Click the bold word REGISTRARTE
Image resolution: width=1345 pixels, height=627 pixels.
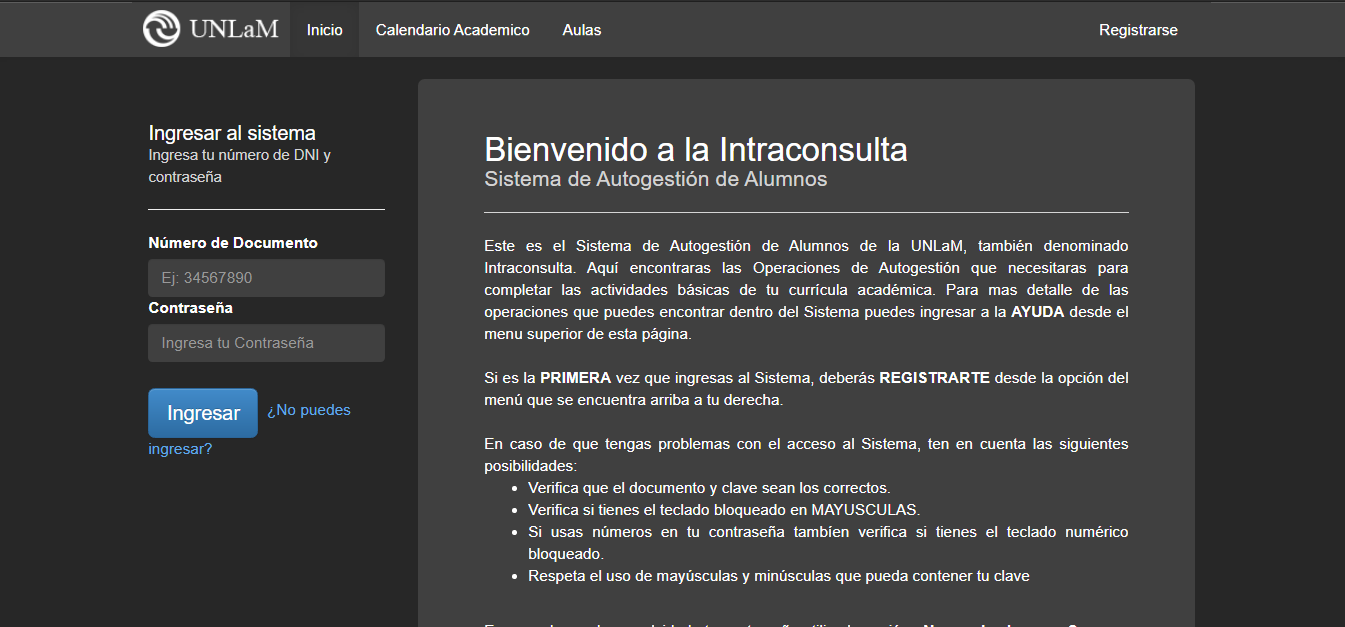pyautogui.click(x=934, y=378)
